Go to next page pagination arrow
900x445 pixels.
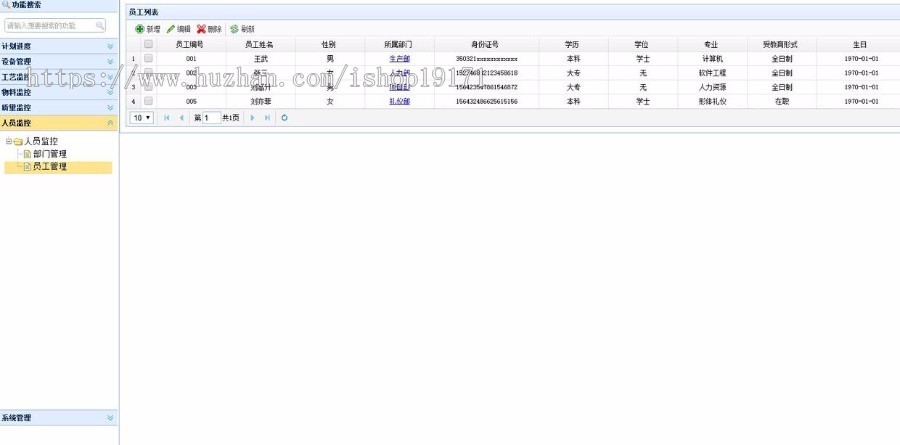(x=253, y=118)
